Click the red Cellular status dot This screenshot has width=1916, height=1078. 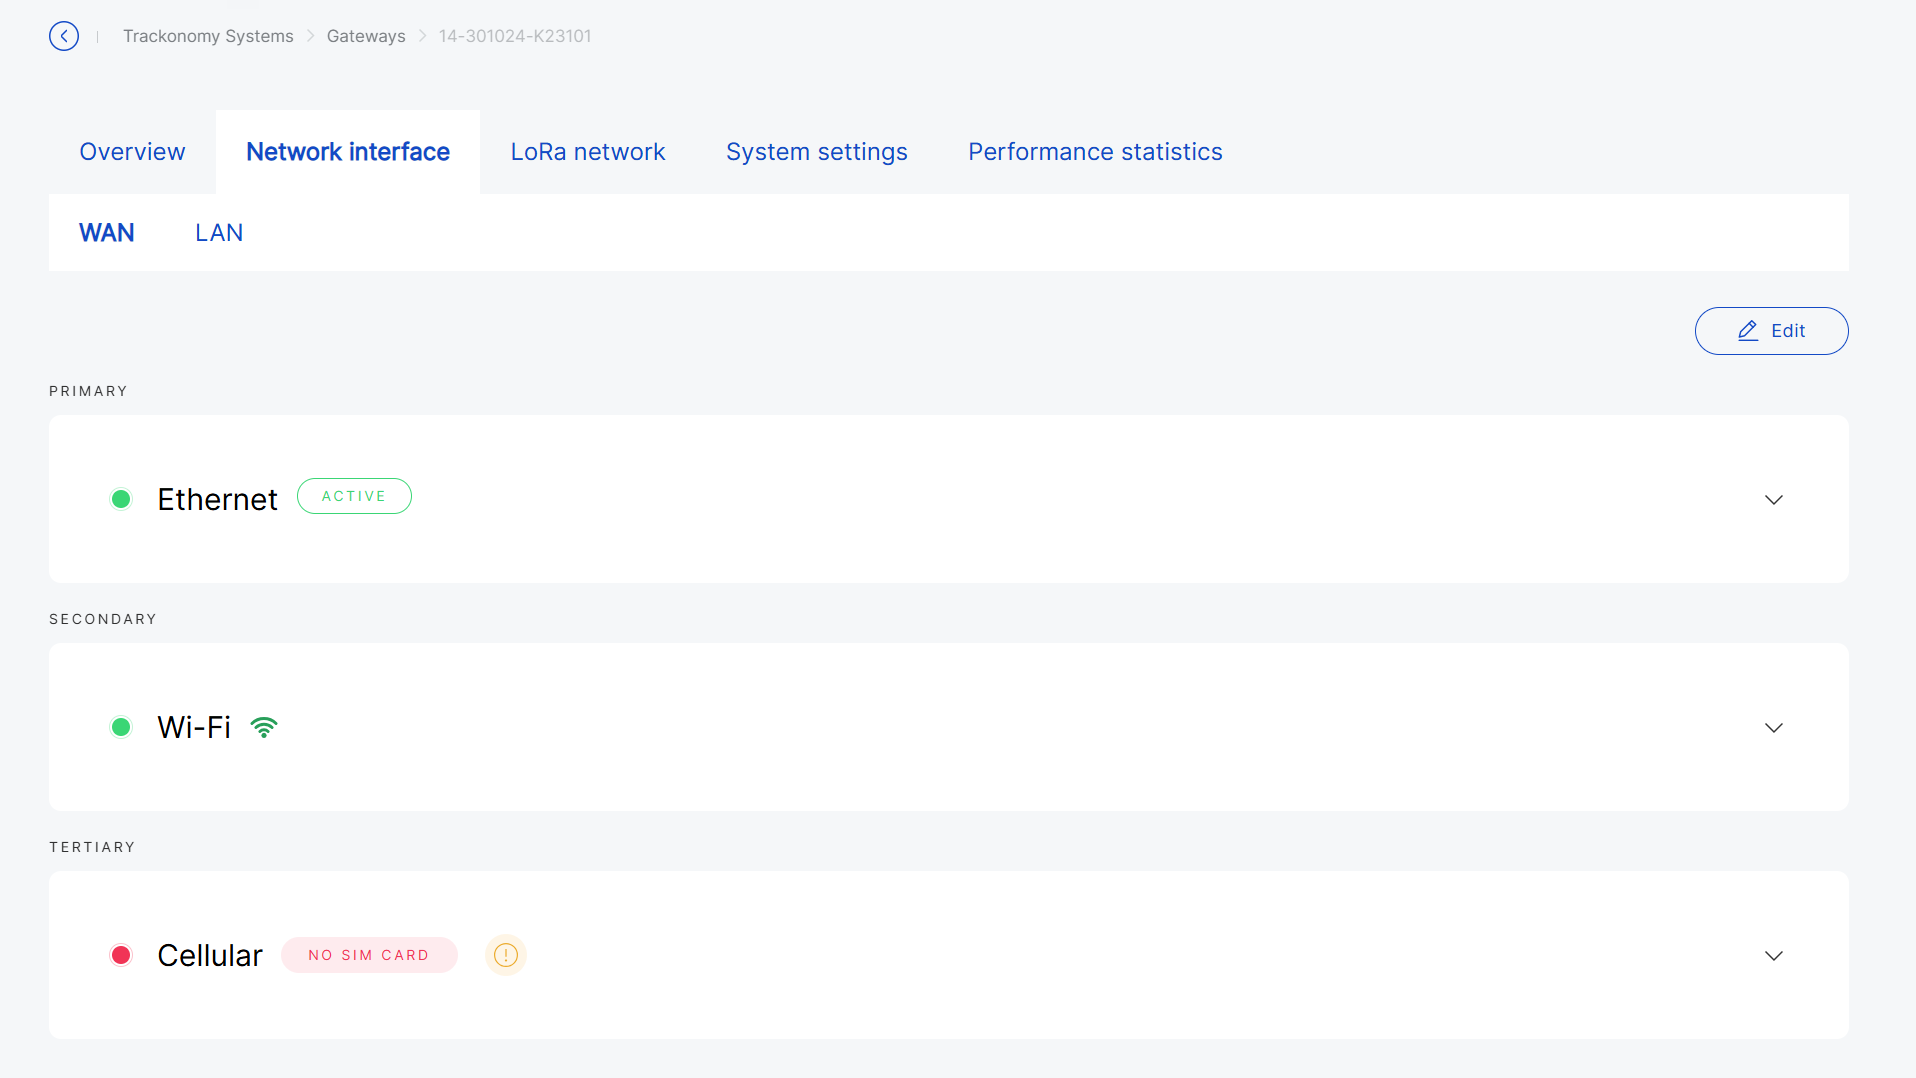[x=121, y=955]
